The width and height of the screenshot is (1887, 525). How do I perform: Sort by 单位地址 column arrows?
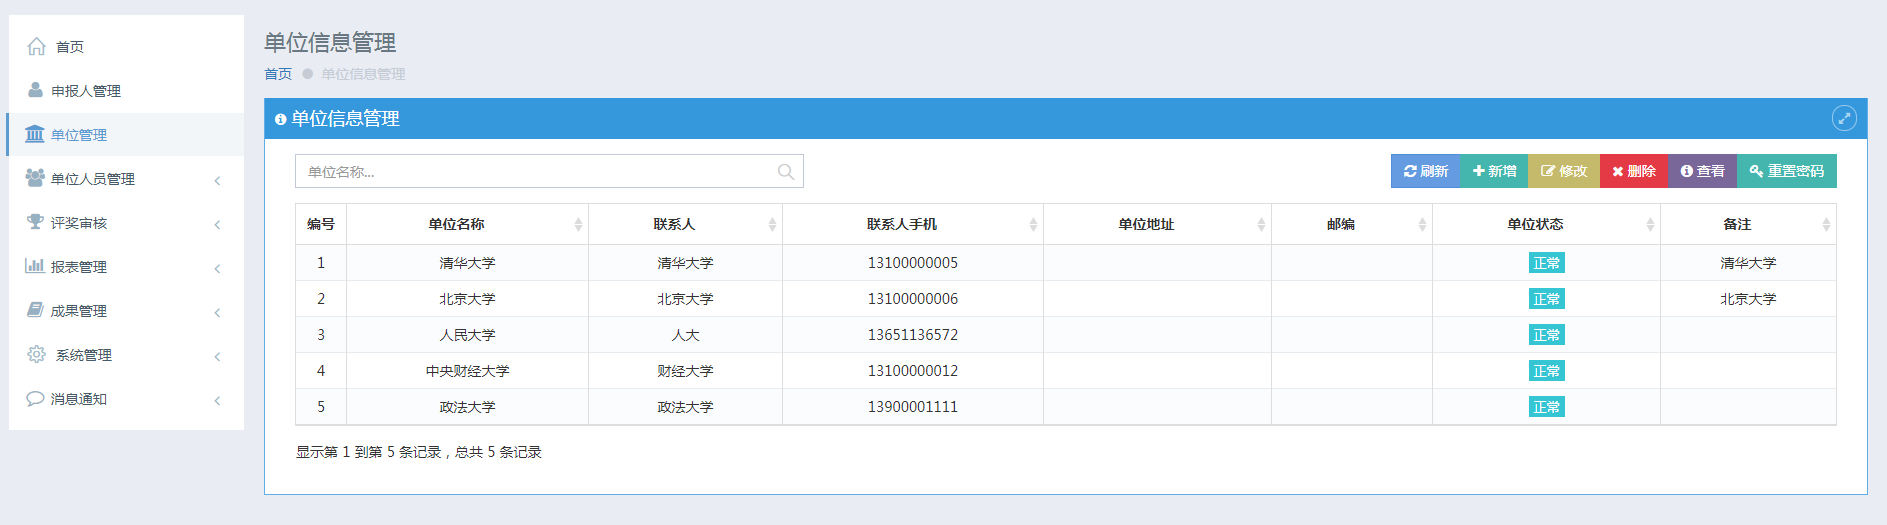click(x=1261, y=225)
